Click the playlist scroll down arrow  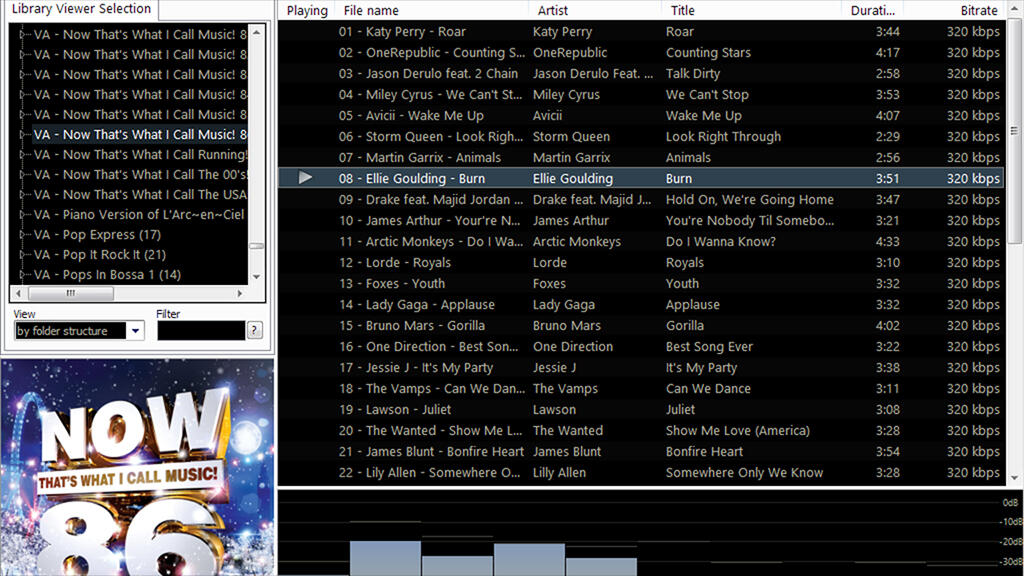tap(1014, 478)
